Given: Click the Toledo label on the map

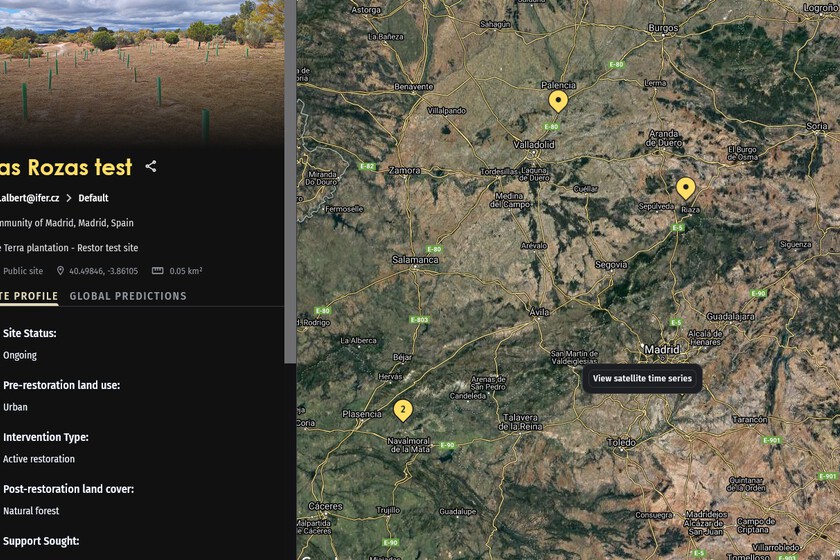Looking at the screenshot, I should [621, 442].
